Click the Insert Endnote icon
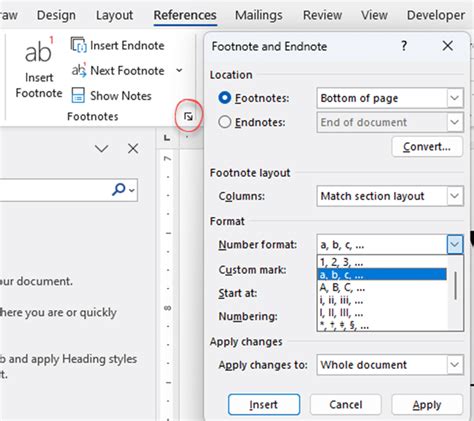Viewport: 474px width, 421px height. [78, 45]
